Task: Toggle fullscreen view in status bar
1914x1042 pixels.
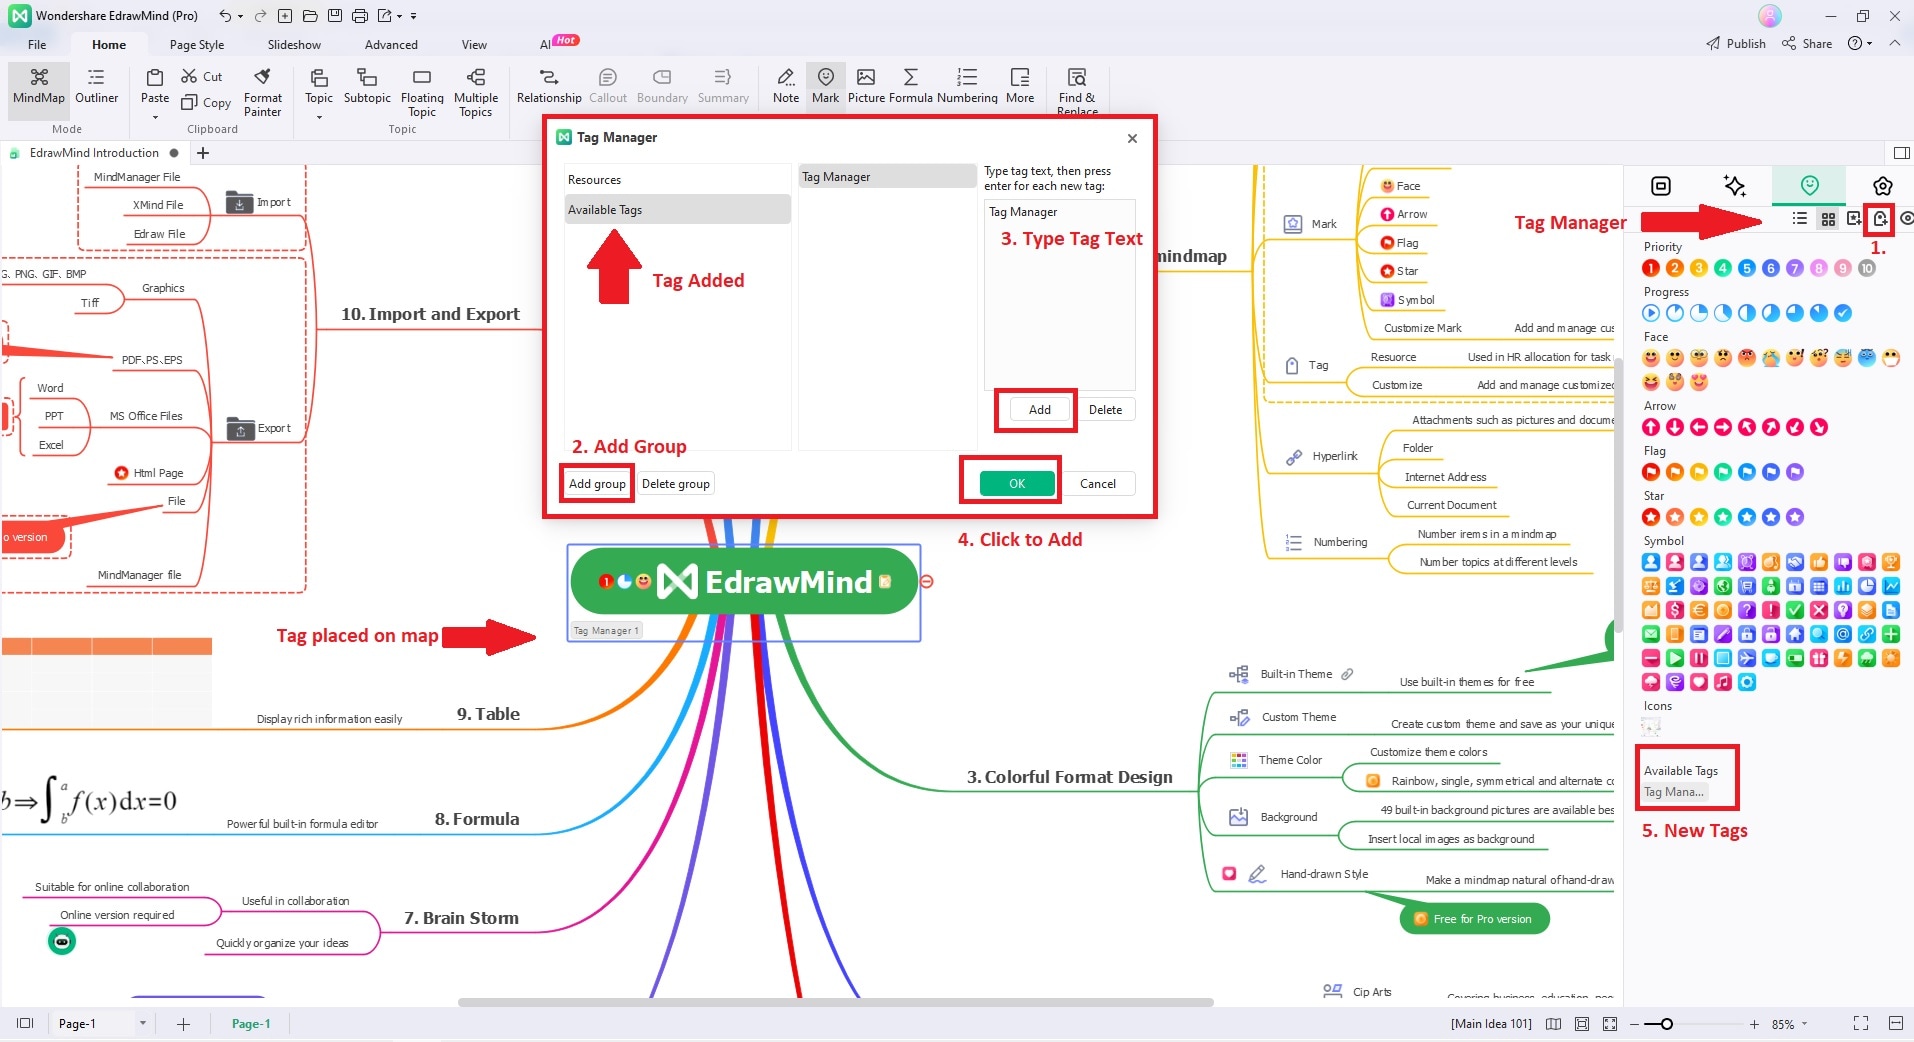Action: 1861,1023
